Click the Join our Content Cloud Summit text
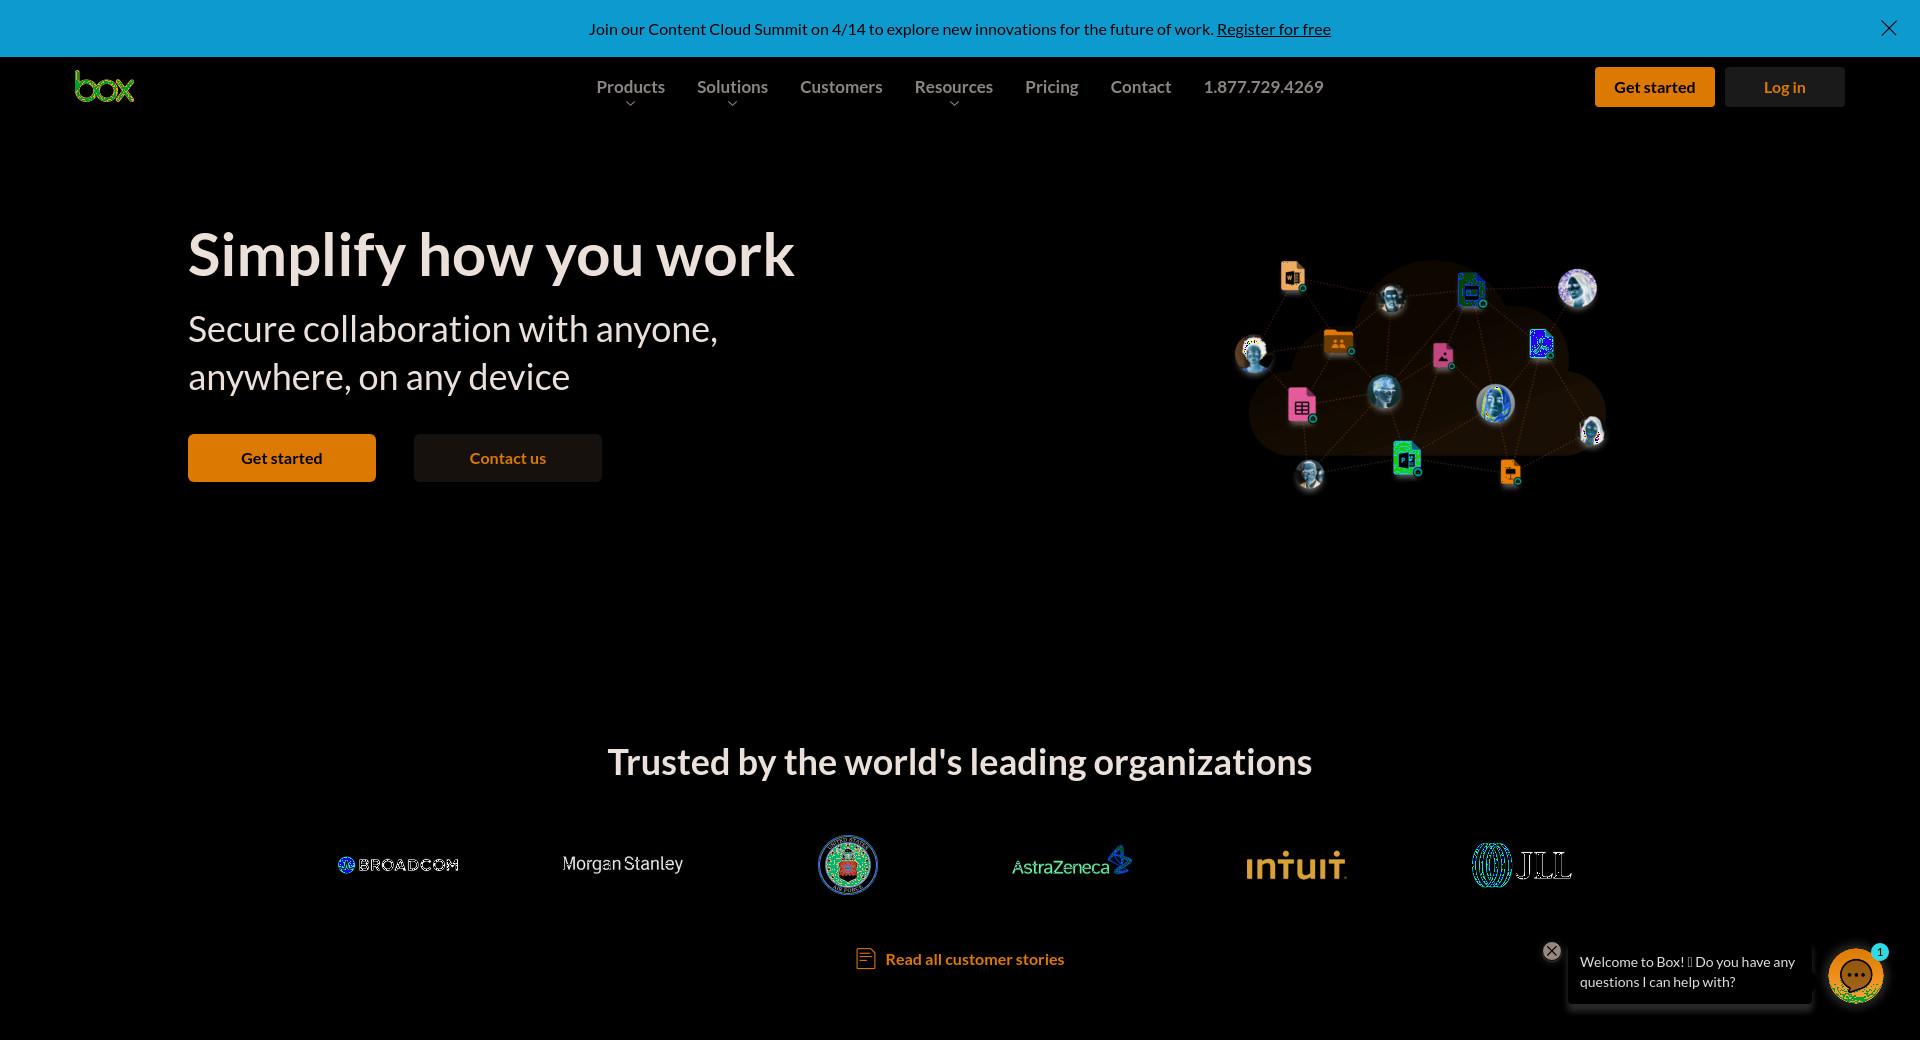 click(x=900, y=29)
